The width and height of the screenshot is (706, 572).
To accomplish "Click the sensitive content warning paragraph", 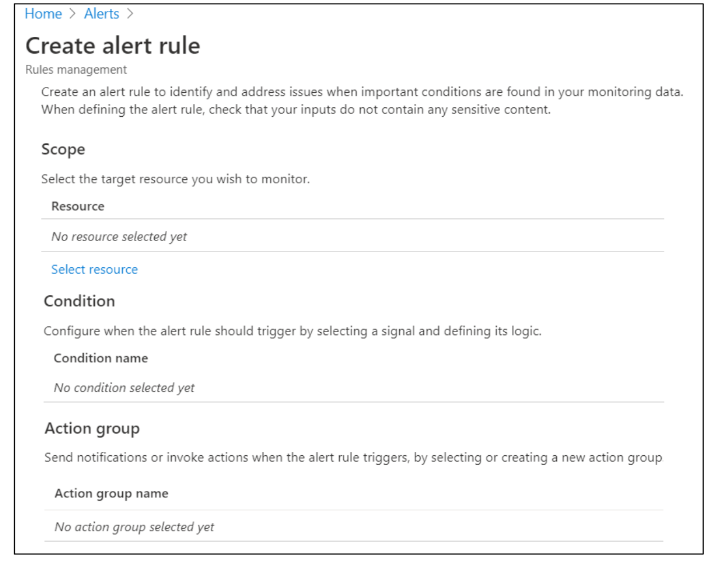I will (362, 101).
